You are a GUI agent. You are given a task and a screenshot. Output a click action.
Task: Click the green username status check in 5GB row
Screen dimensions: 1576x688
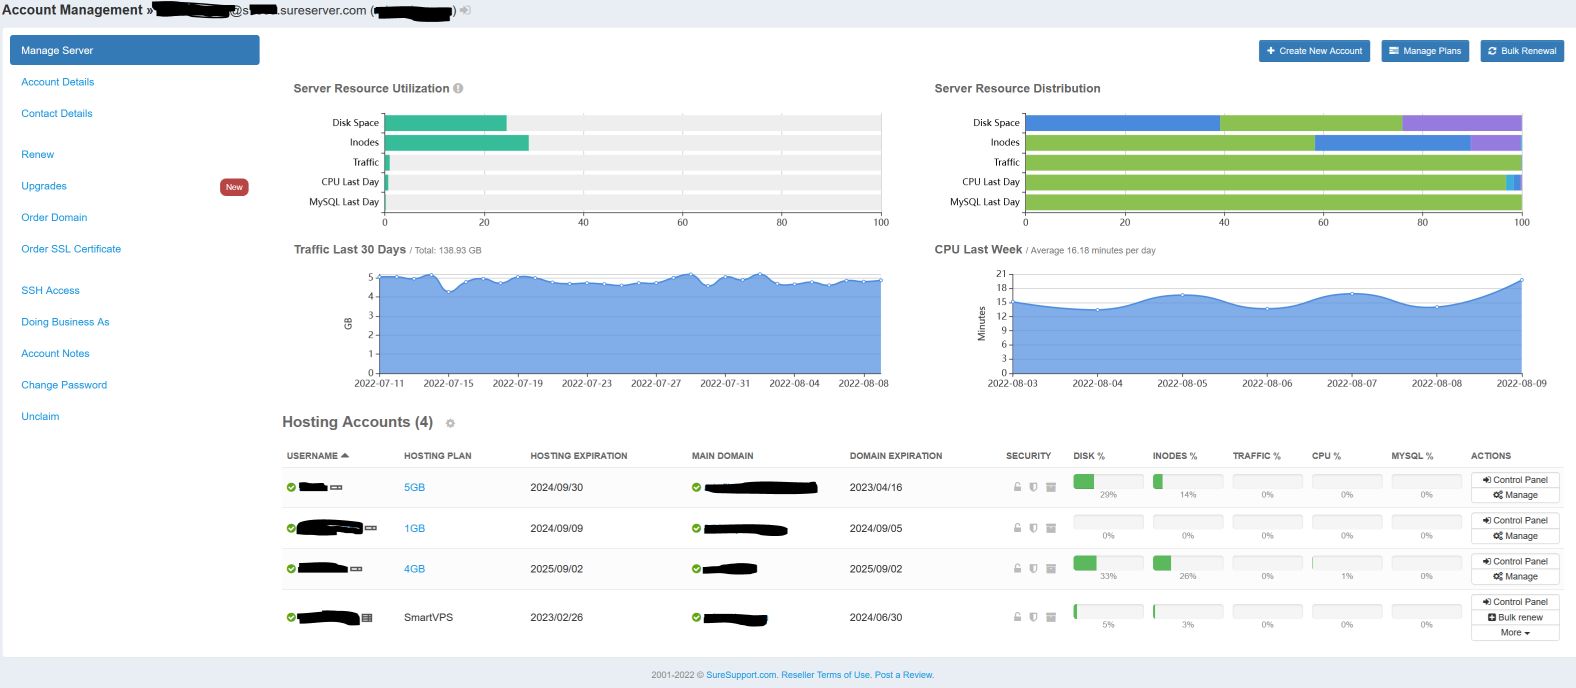click(291, 488)
